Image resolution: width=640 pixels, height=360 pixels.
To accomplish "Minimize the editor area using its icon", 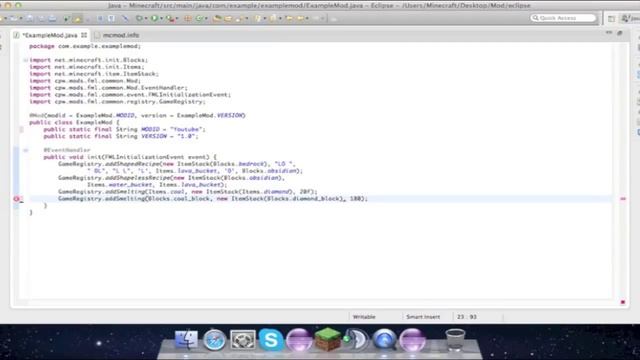I will (x=609, y=33).
